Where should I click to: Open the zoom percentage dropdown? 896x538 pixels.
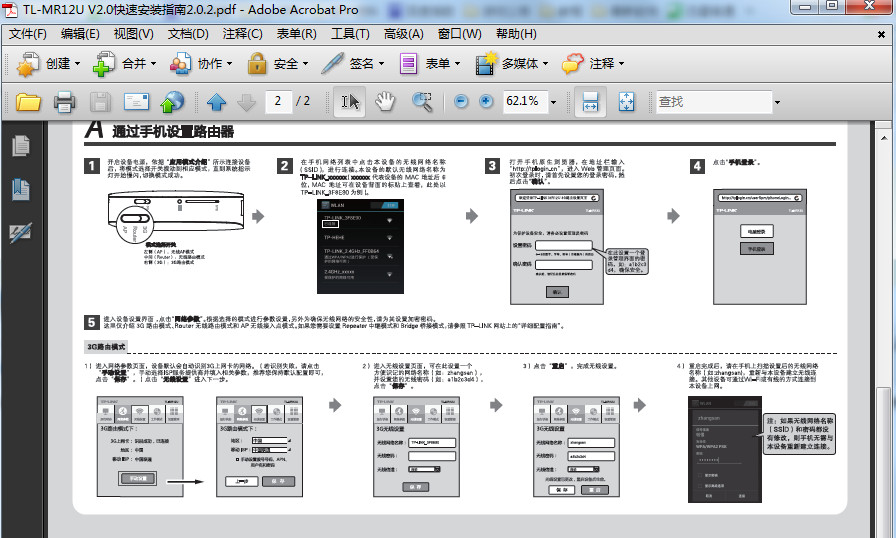[553, 102]
